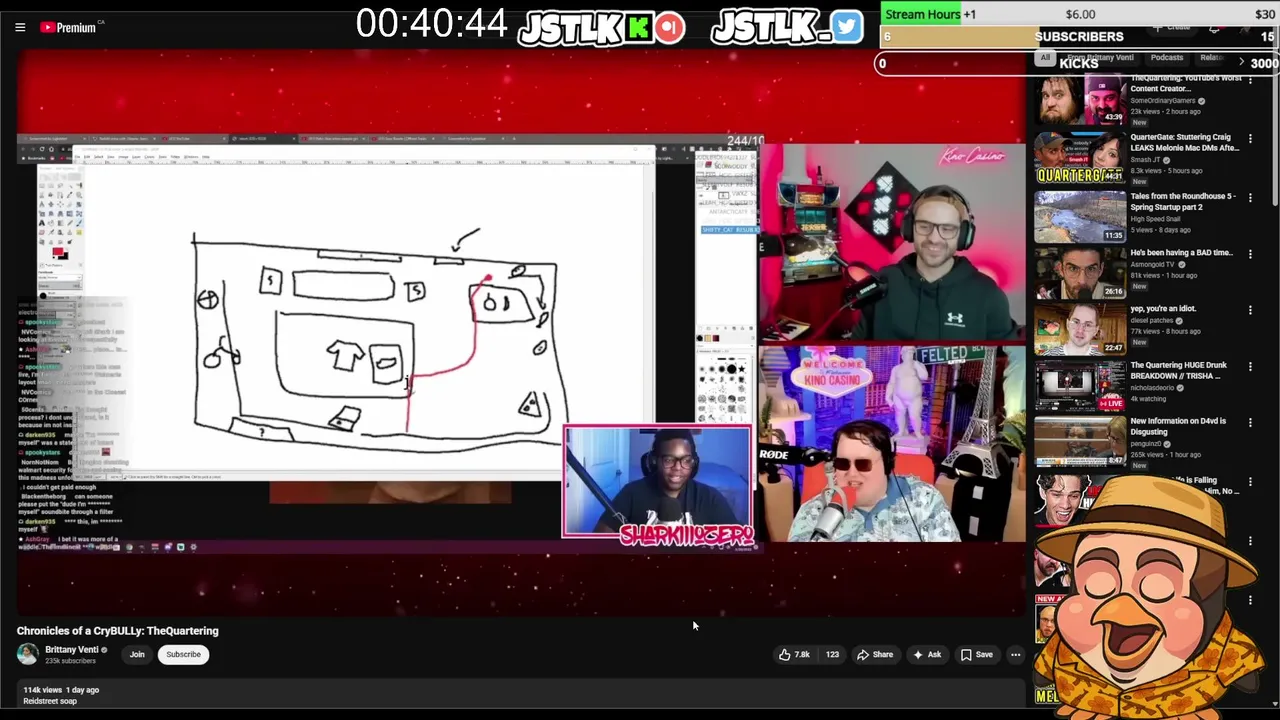Click video title Chronicles of a CryBULLy

click(117, 631)
